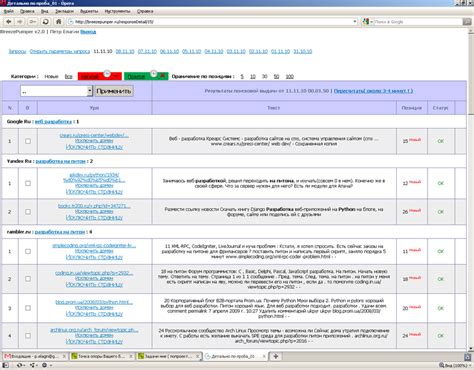
Task: Click 'Открыть параметры запроса' link
Action: [60, 51]
